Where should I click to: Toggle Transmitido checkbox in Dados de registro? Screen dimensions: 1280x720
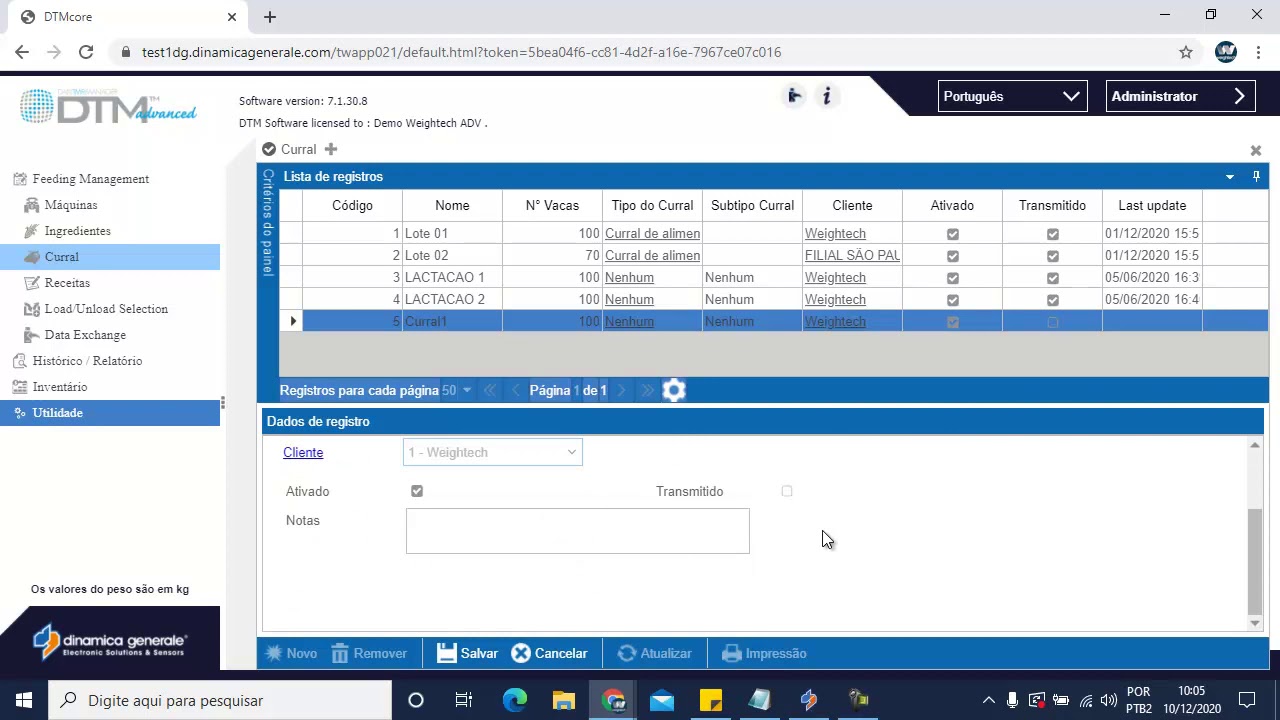787,491
